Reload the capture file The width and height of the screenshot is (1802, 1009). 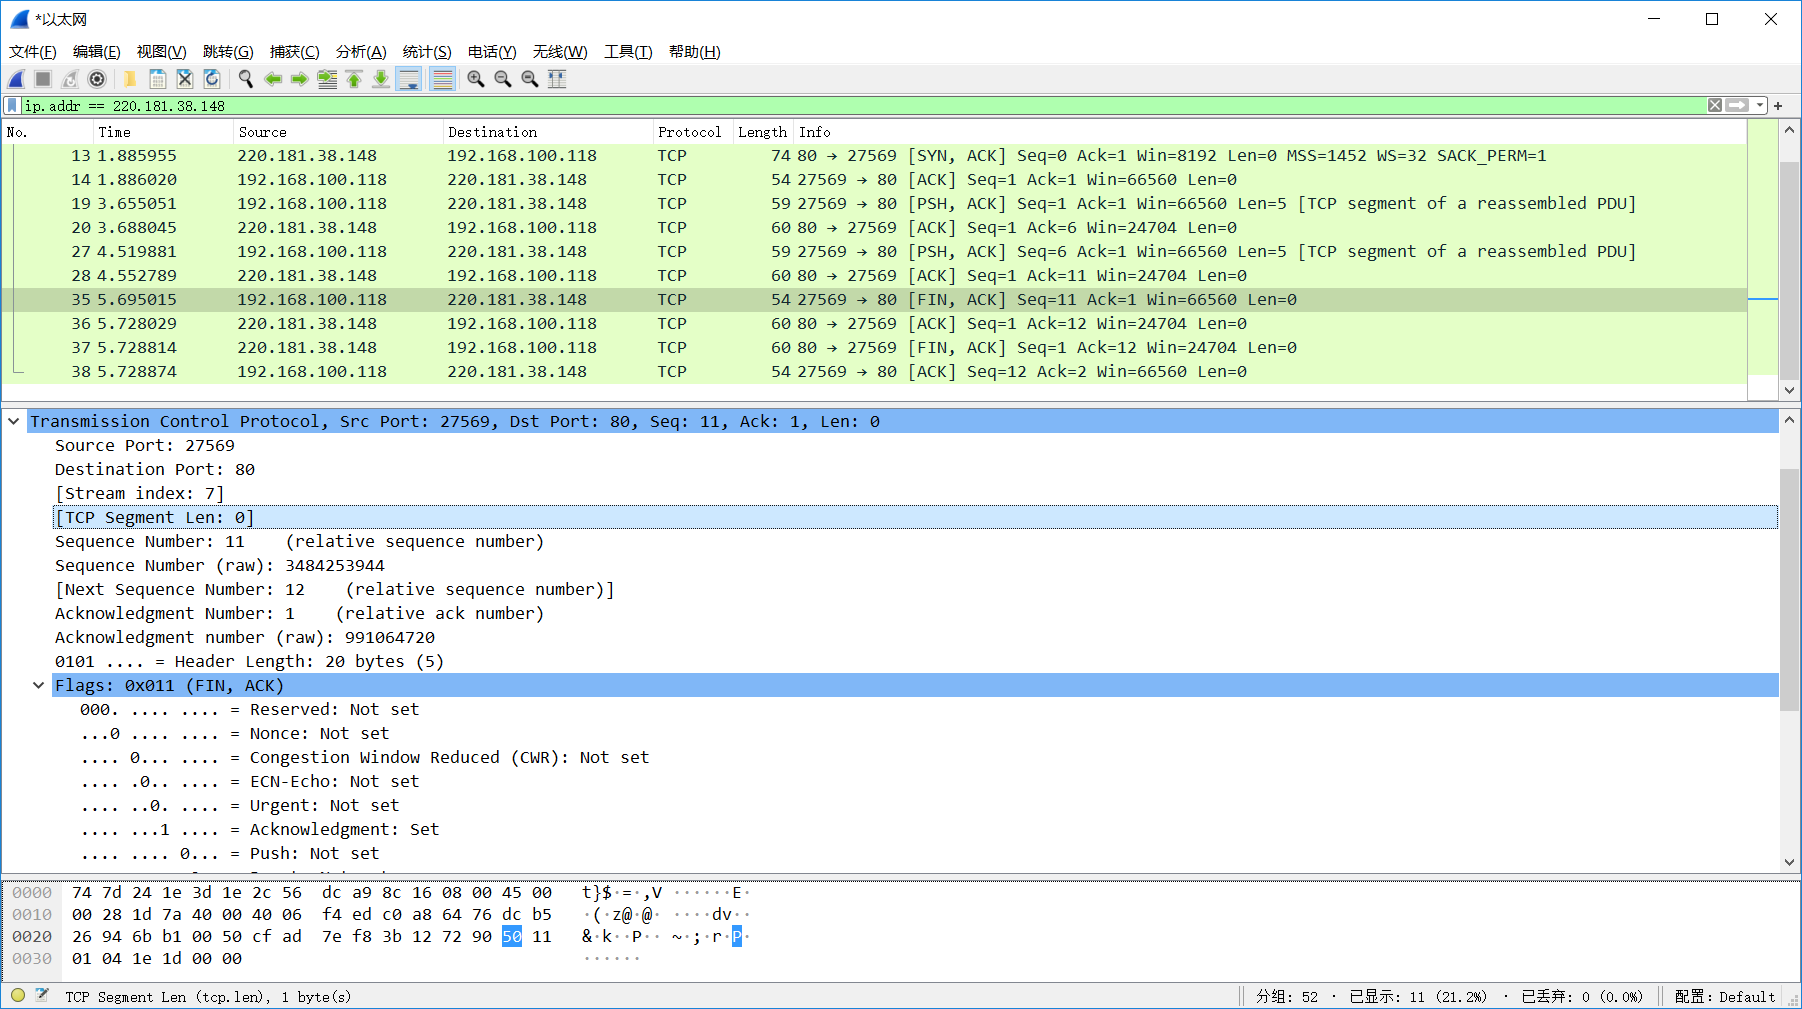tap(212, 79)
